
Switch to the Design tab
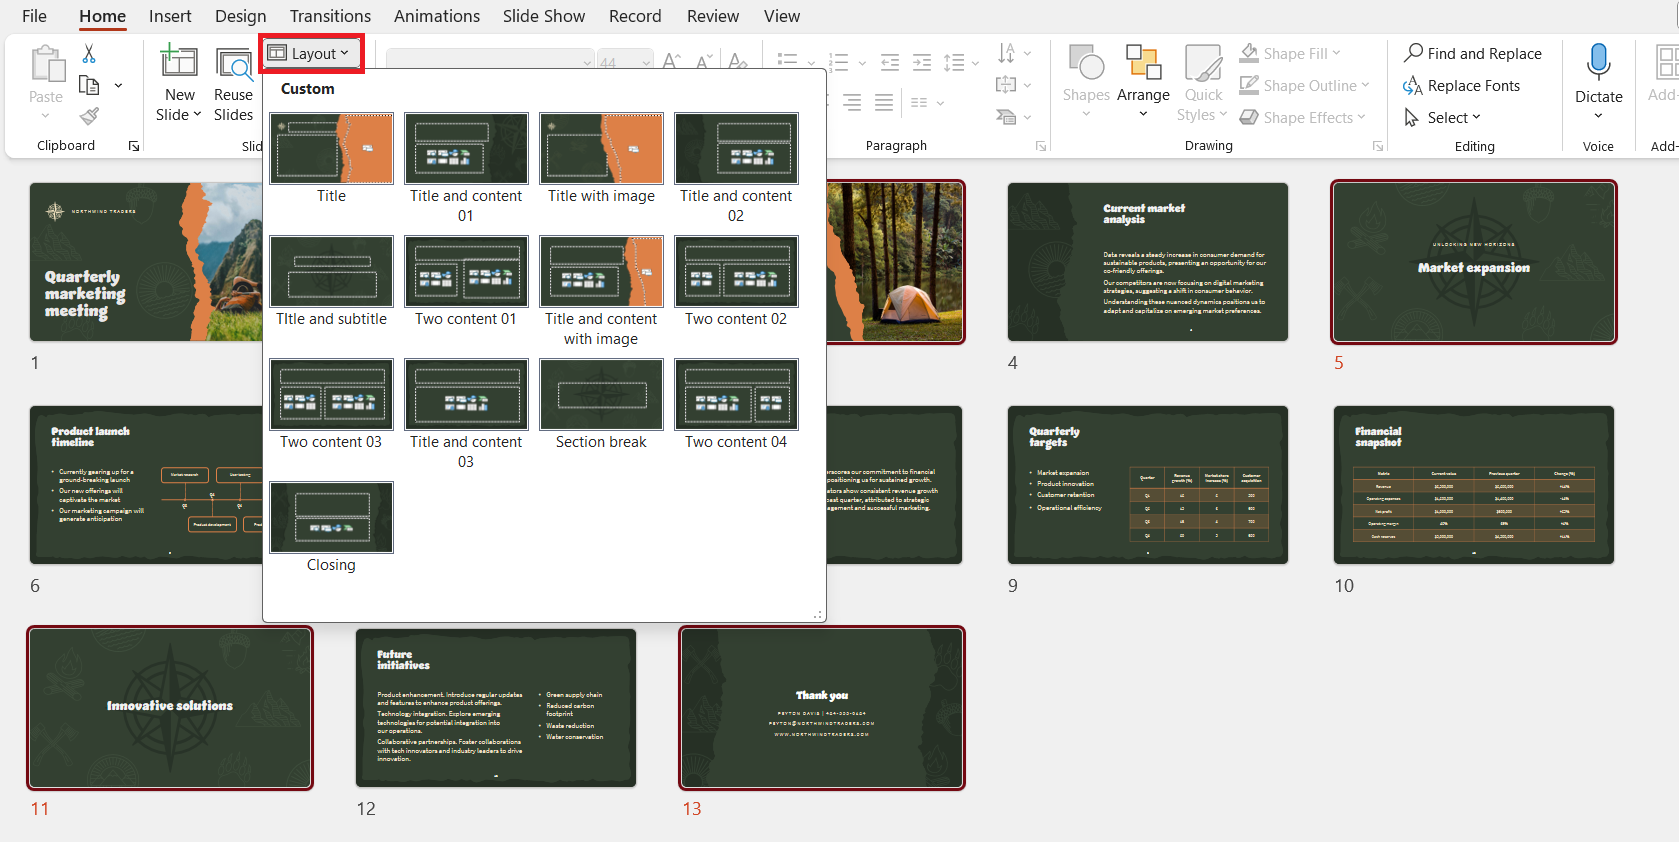pos(240,16)
